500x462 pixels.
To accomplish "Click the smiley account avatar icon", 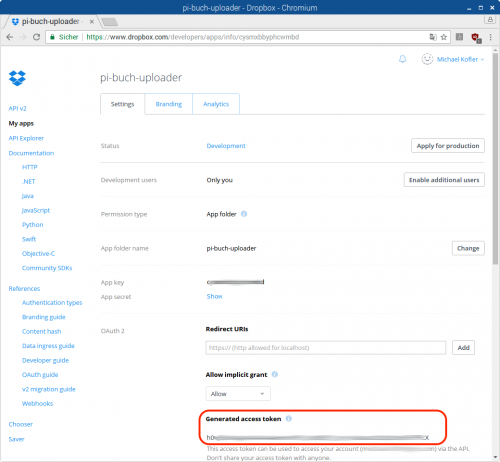I will point(427,59).
